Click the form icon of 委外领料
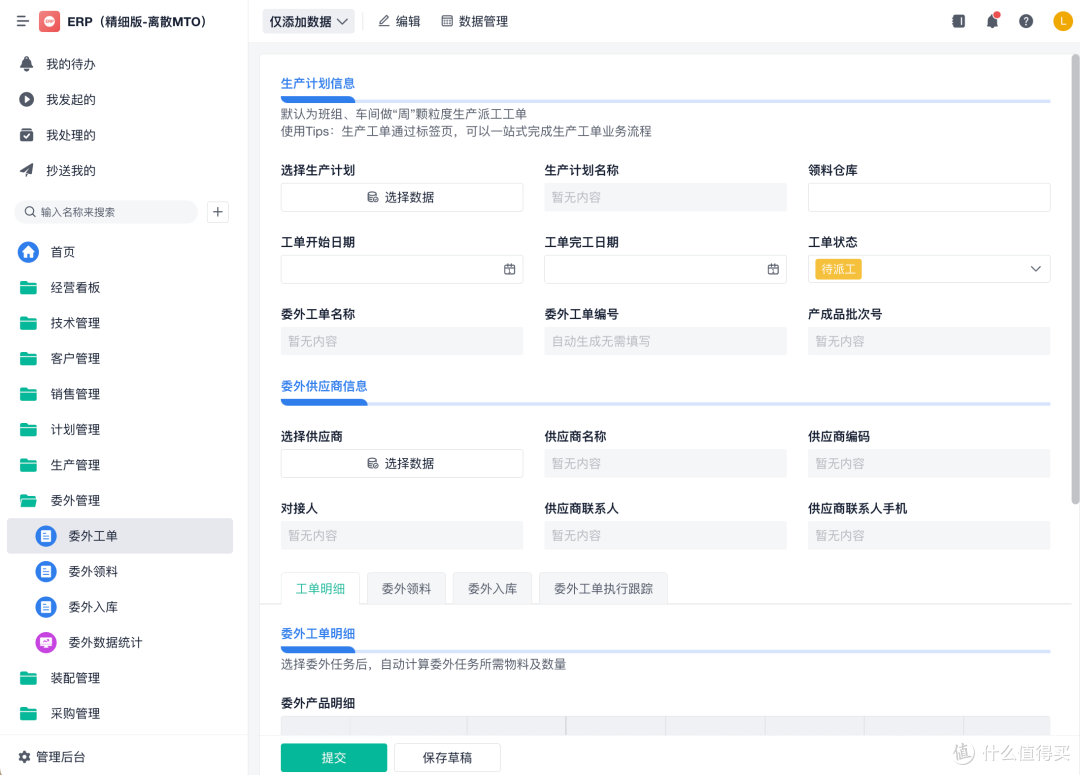Viewport: 1080px width, 775px height. [x=46, y=571]
